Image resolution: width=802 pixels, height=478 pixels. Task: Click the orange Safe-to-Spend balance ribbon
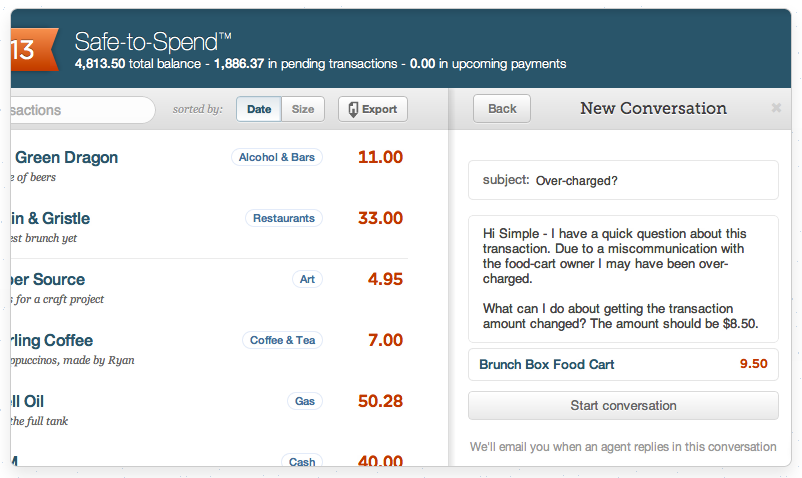28,49
